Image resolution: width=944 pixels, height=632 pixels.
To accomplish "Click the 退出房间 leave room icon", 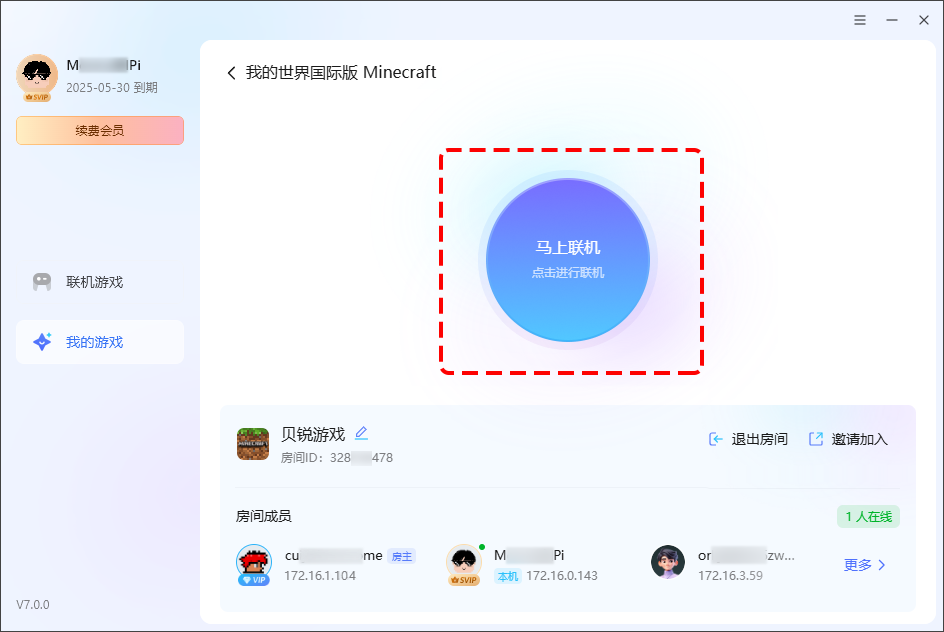I will 715,439.
